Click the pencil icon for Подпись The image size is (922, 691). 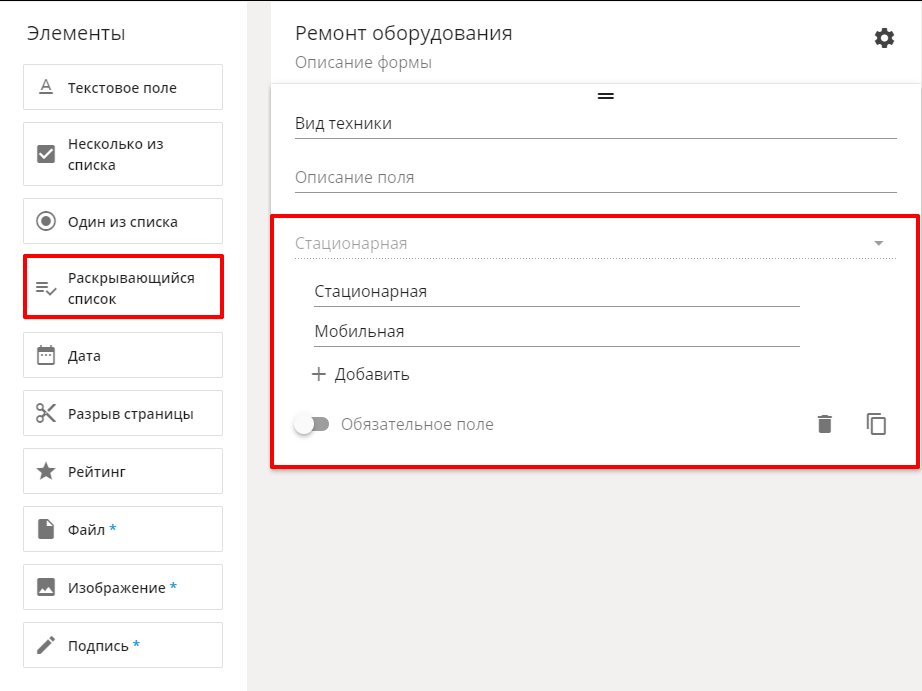[x=46, y=645]
